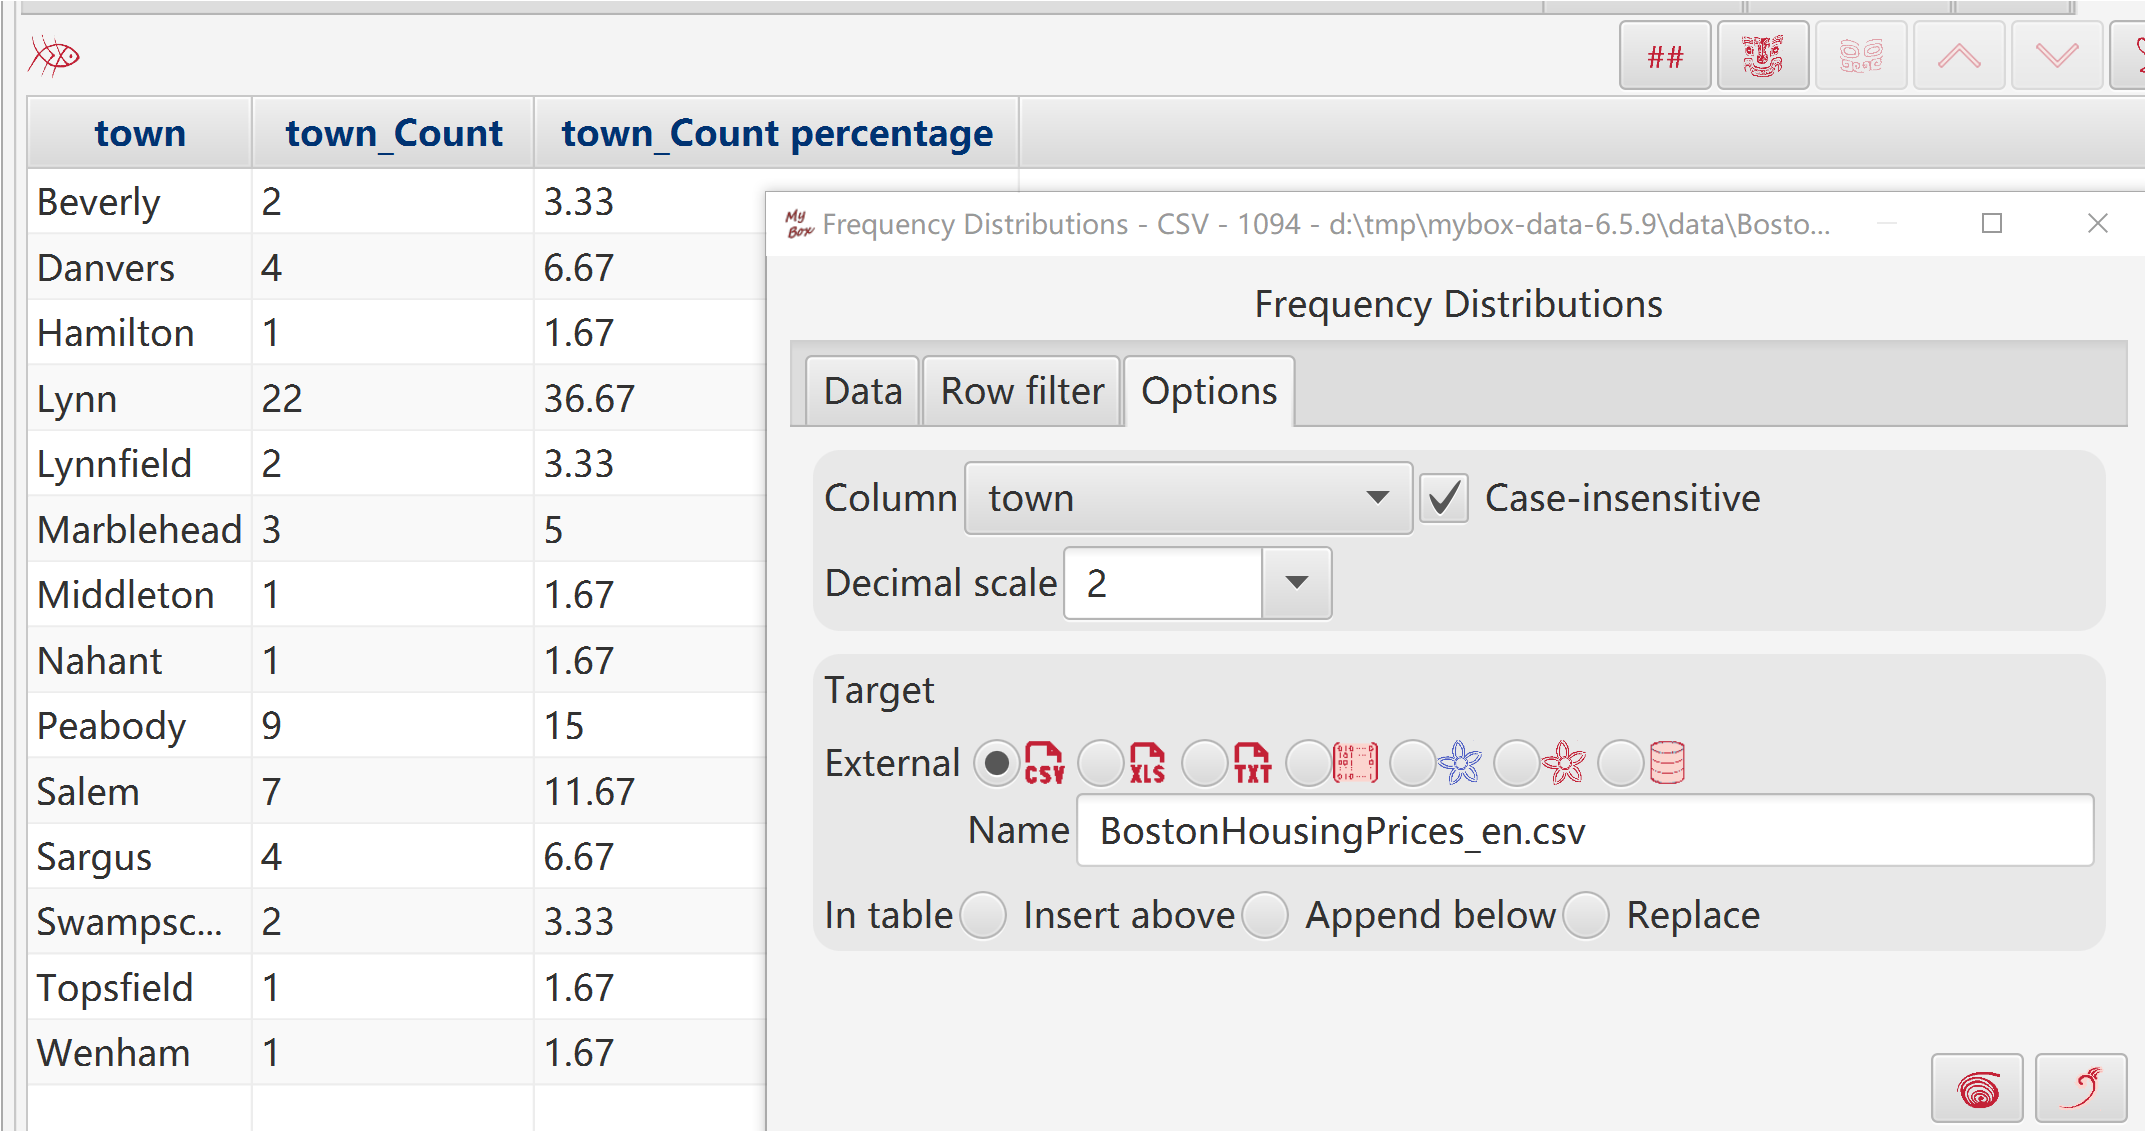Switch to the Data tab

coord(862,391)
